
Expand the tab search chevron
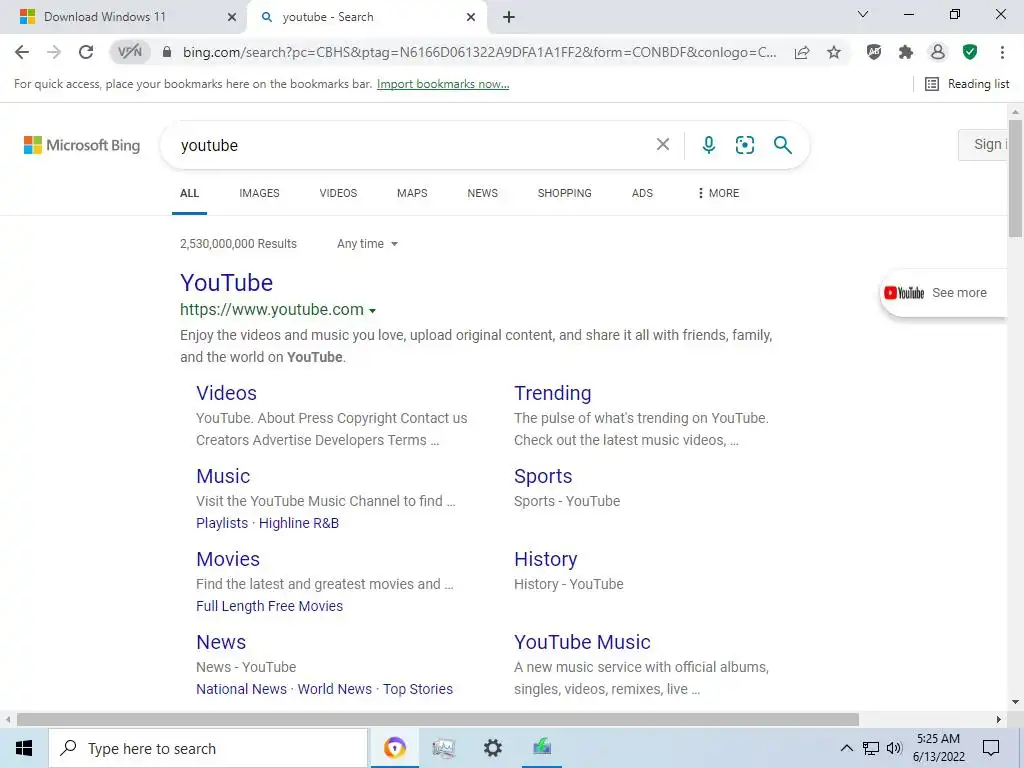863,14
